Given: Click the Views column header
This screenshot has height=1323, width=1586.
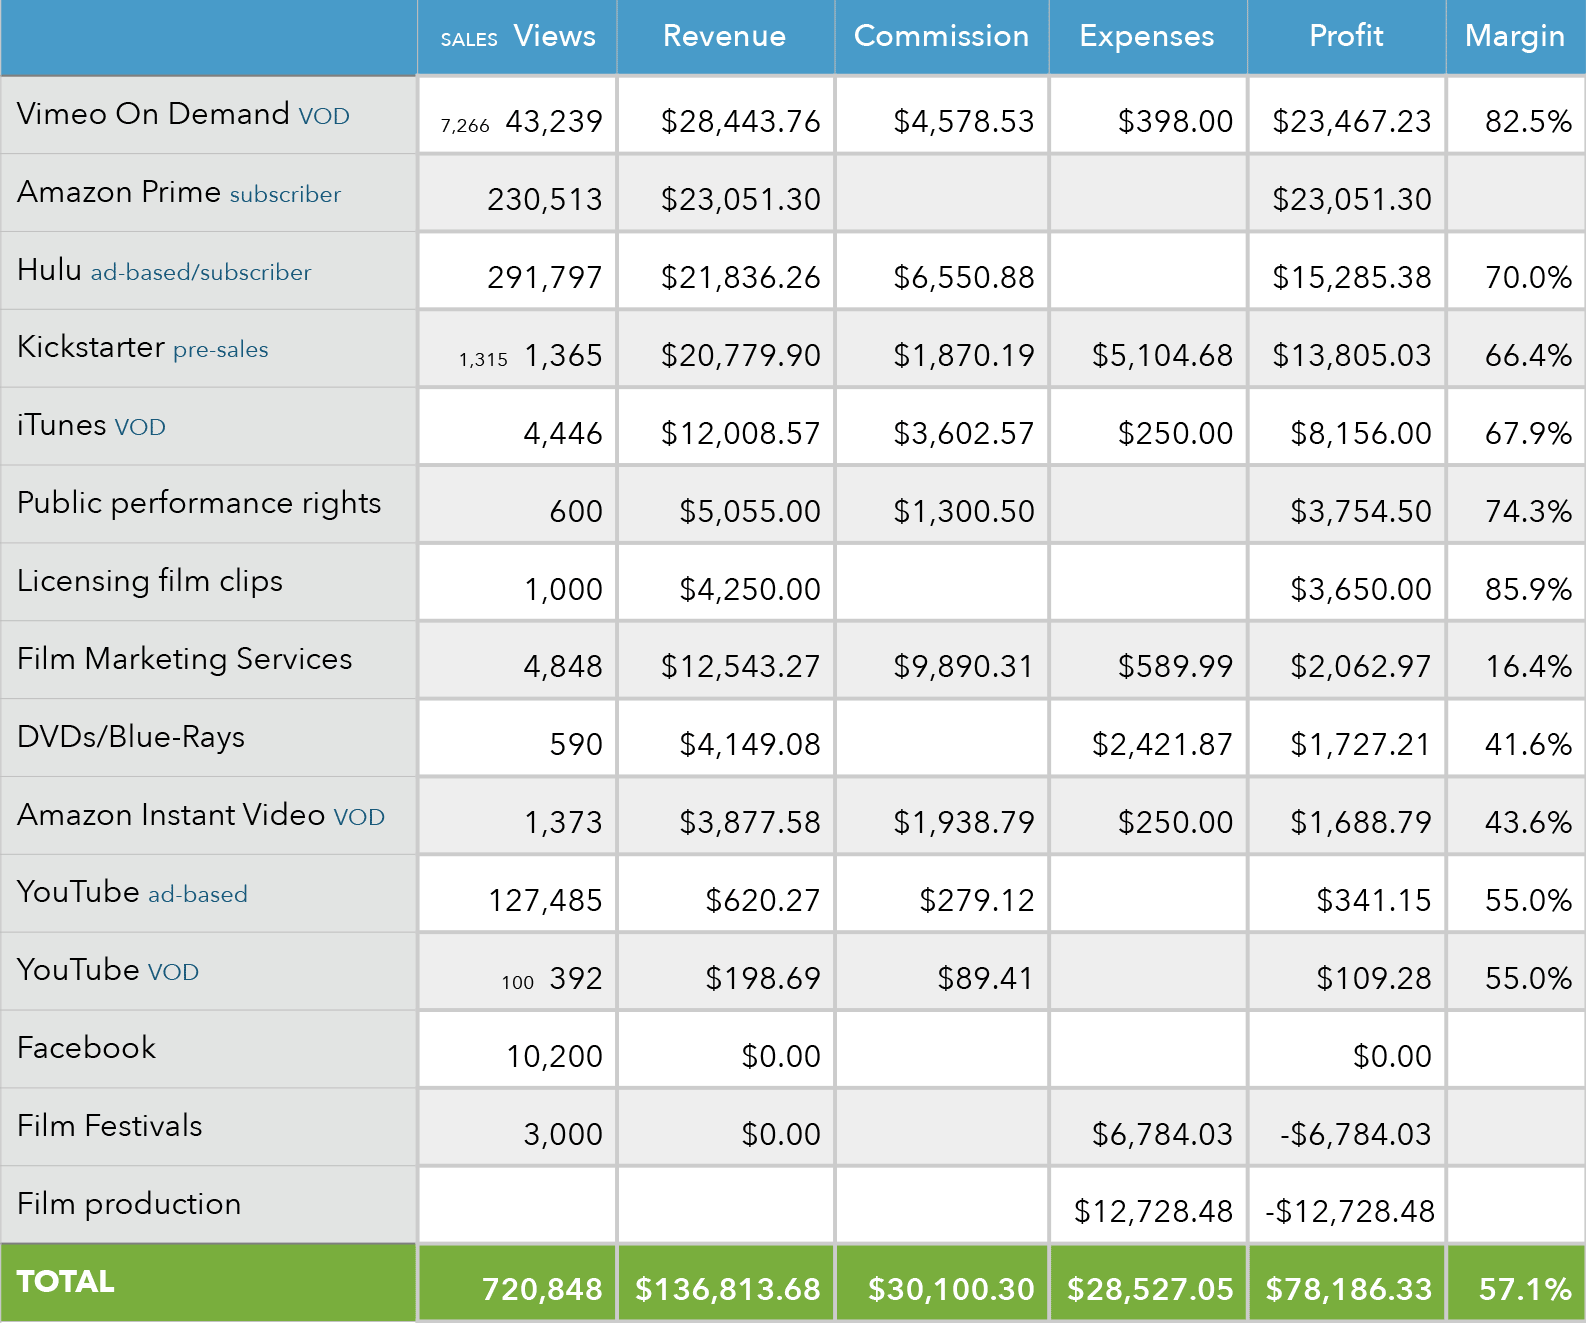Looking at the screenshot, I should (x=517, y=37).
